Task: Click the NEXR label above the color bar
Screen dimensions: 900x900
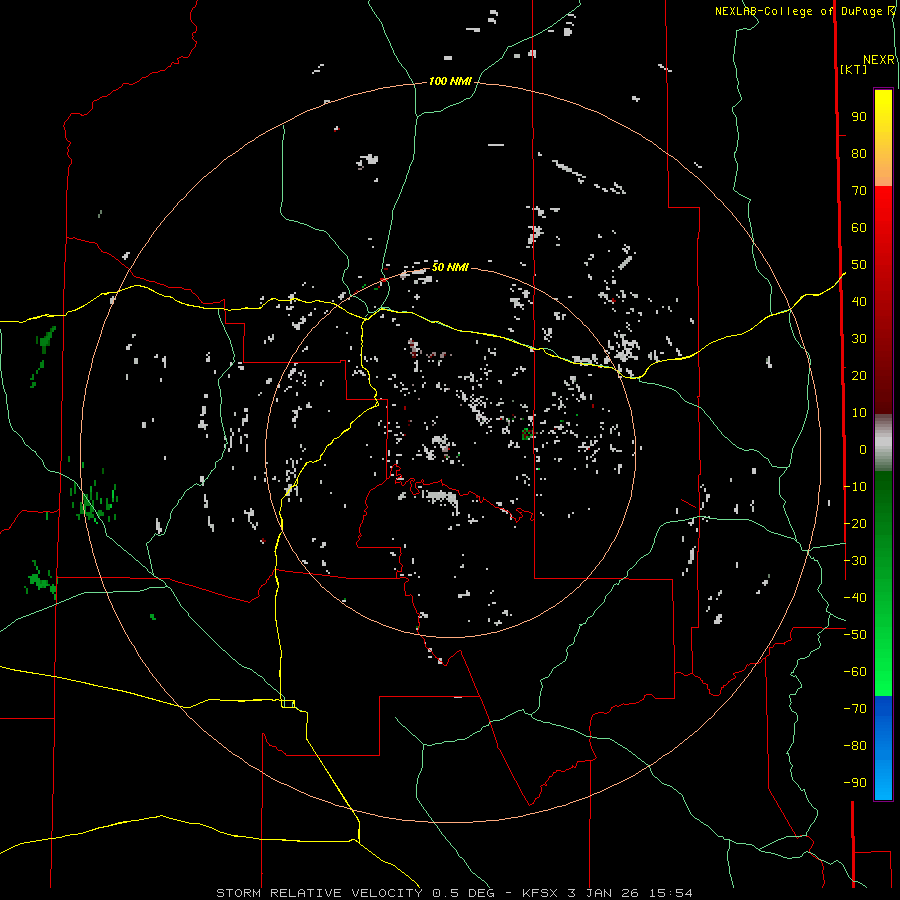Action: coord(879,60)
